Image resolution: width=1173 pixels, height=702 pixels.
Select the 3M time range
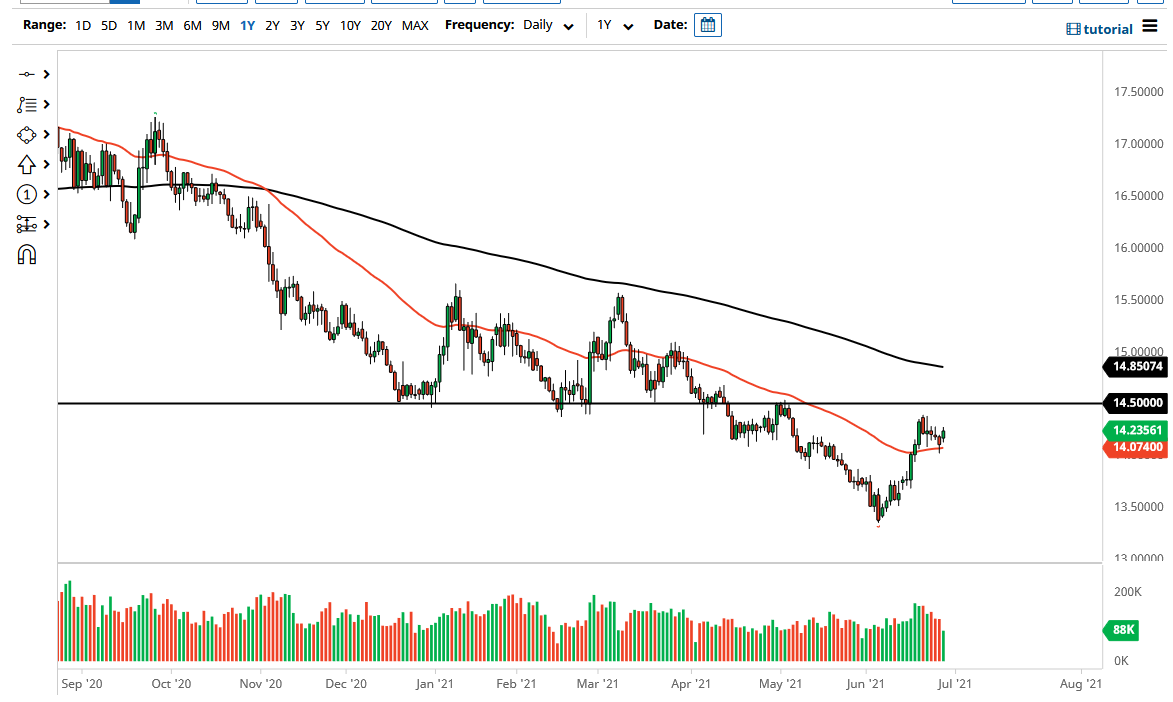tap(163, 25)
